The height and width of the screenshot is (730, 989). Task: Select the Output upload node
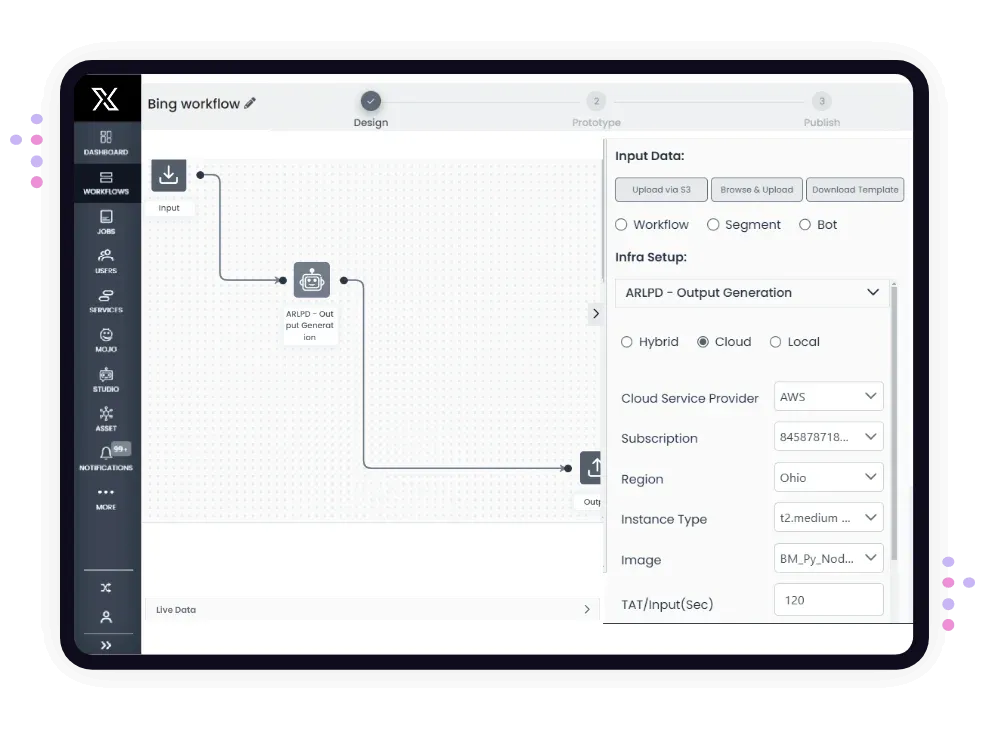tap(591, 468)
